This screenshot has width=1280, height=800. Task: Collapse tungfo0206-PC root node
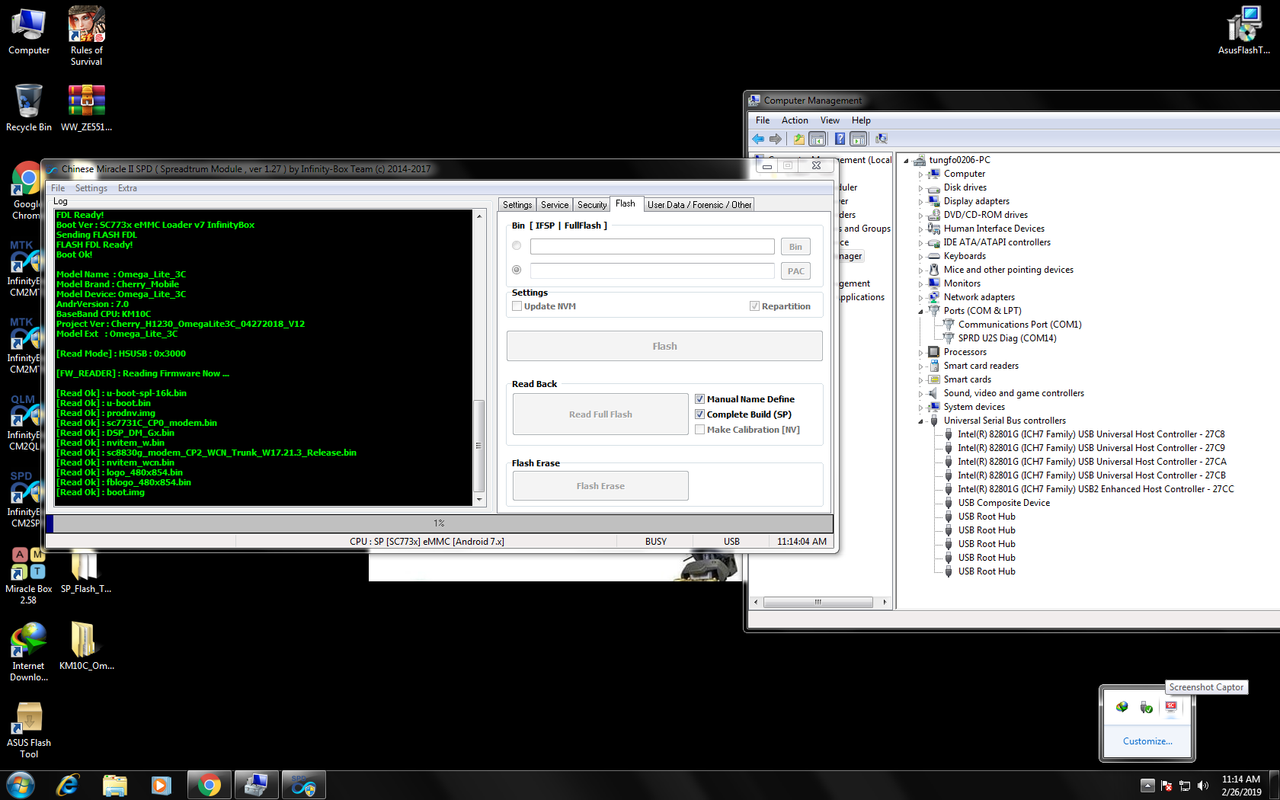[907, 160]
